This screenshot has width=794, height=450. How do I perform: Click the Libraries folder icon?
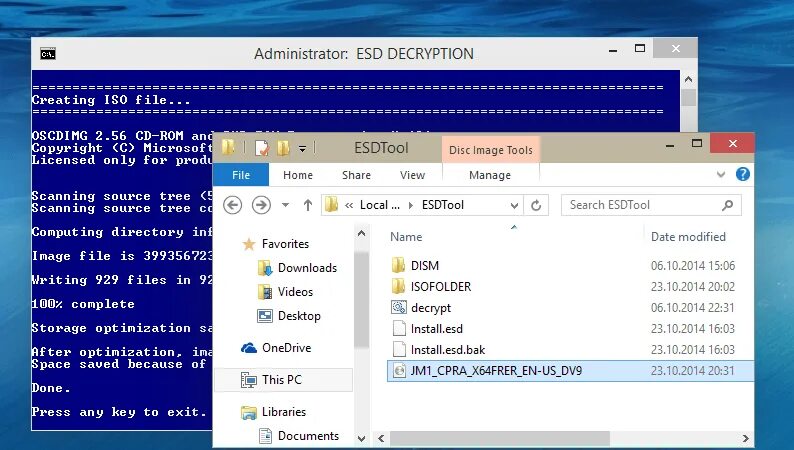(249, 412)
